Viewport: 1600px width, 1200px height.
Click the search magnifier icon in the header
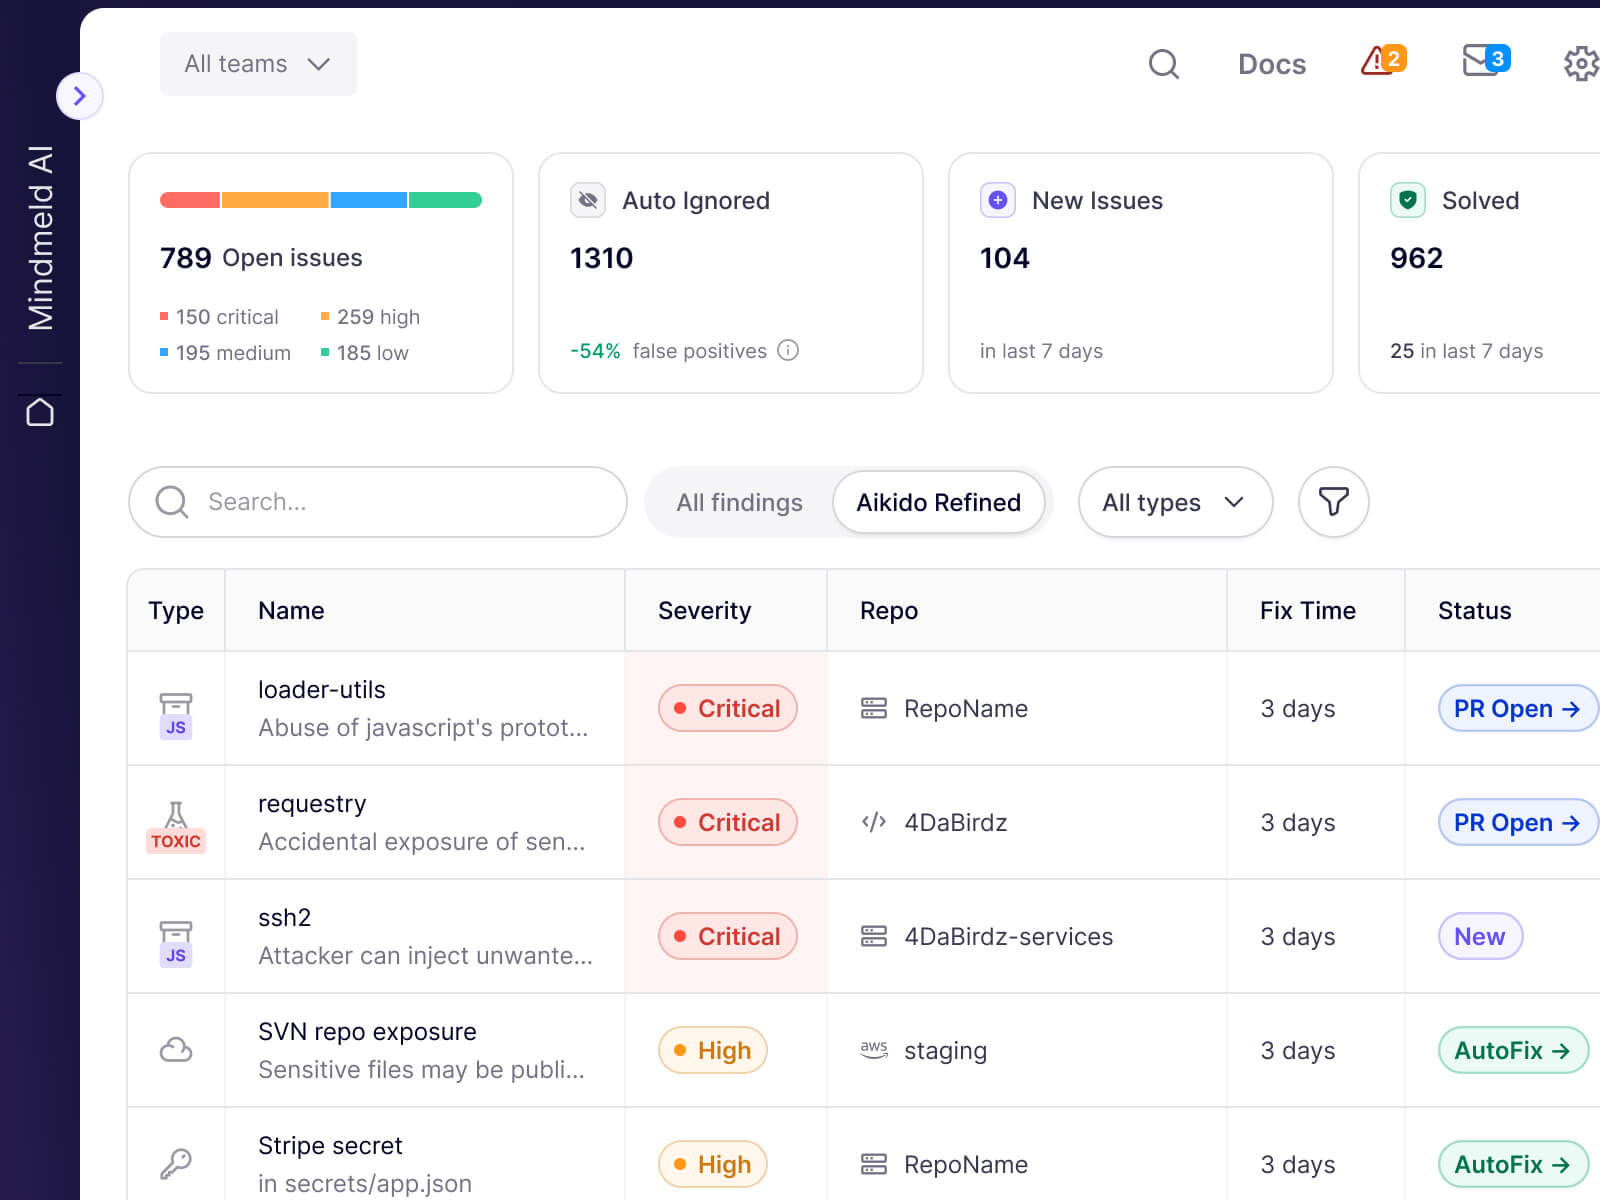(1163, 64)
